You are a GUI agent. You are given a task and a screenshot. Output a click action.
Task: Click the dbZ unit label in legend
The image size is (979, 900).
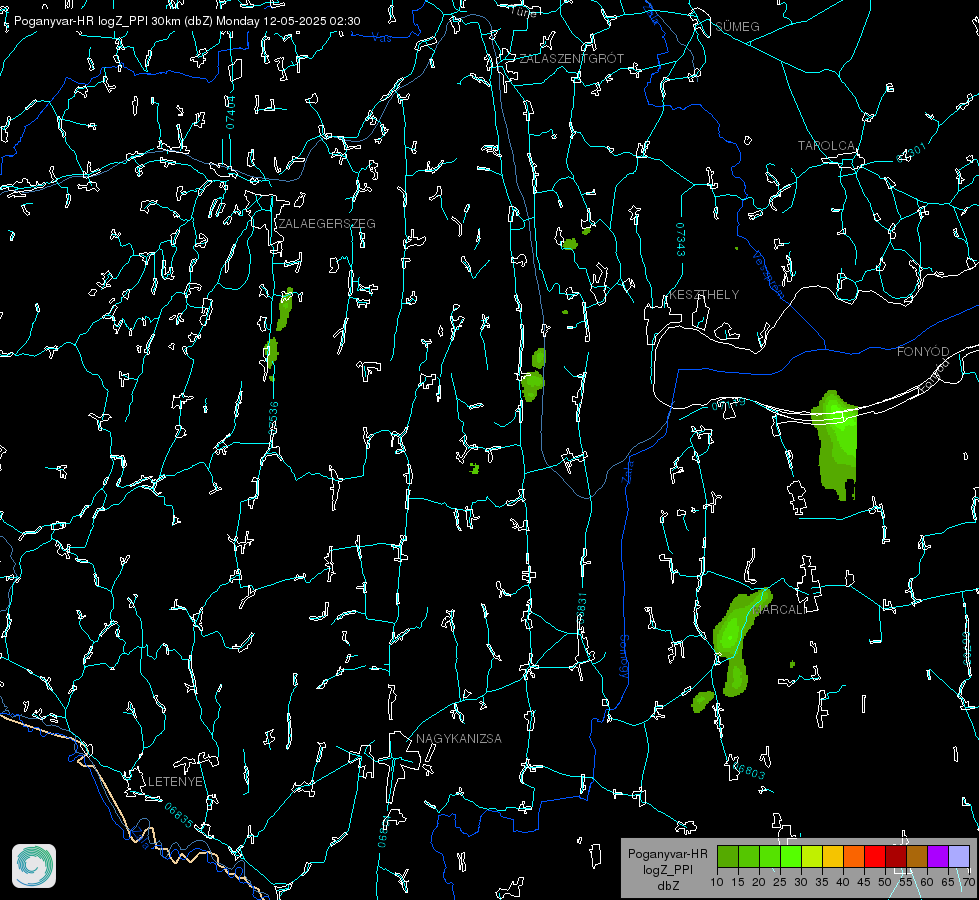tap(667, 886)
